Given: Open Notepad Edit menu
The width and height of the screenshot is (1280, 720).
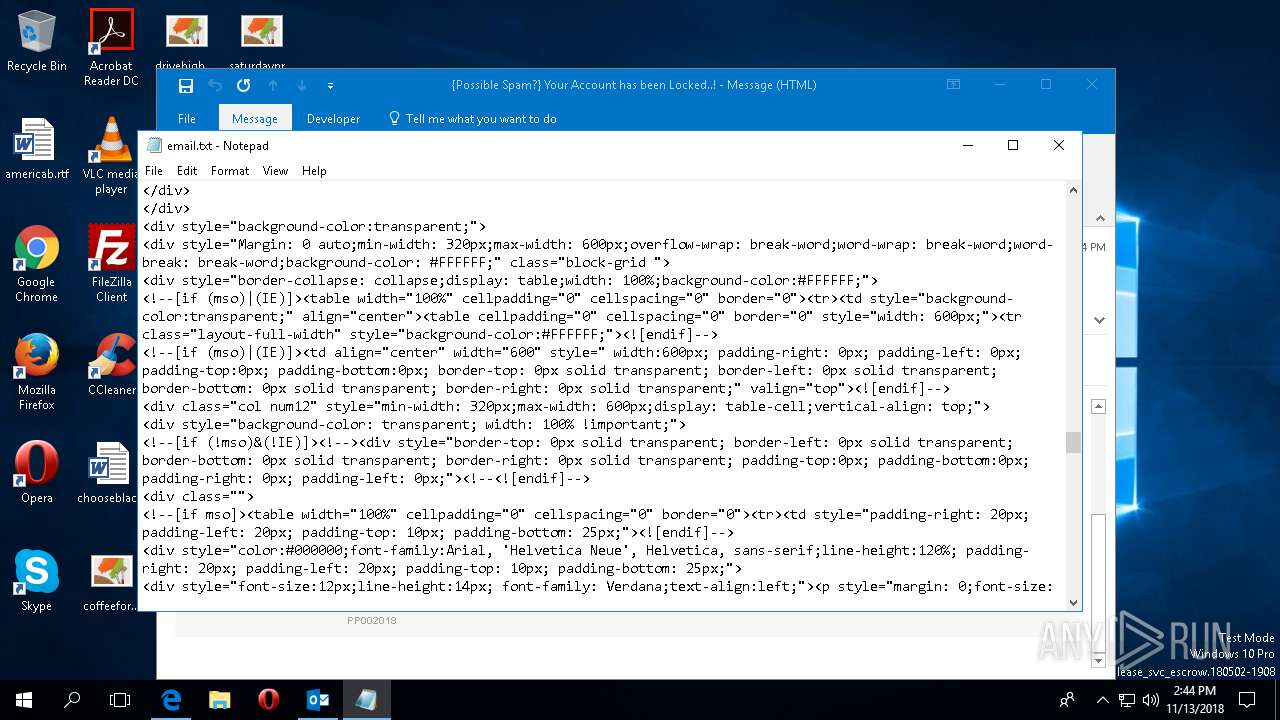Looking at the screenshot, I should point(187,171).
